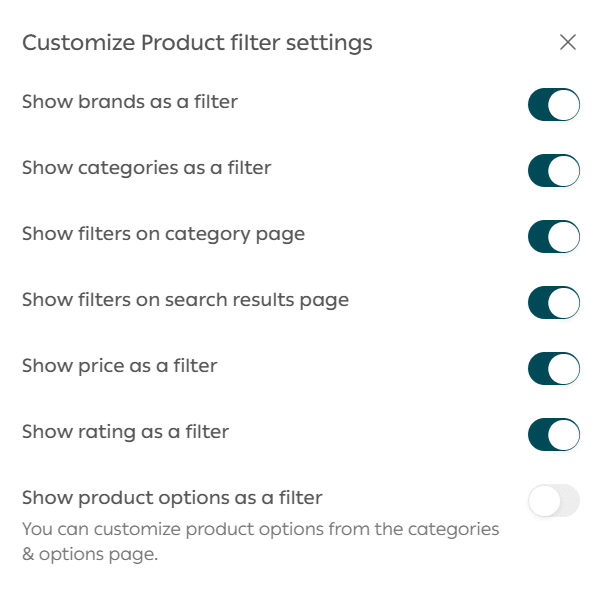Click the "Show rating as a filter" label
Screen dimensions: 605x592
point(125,432)
